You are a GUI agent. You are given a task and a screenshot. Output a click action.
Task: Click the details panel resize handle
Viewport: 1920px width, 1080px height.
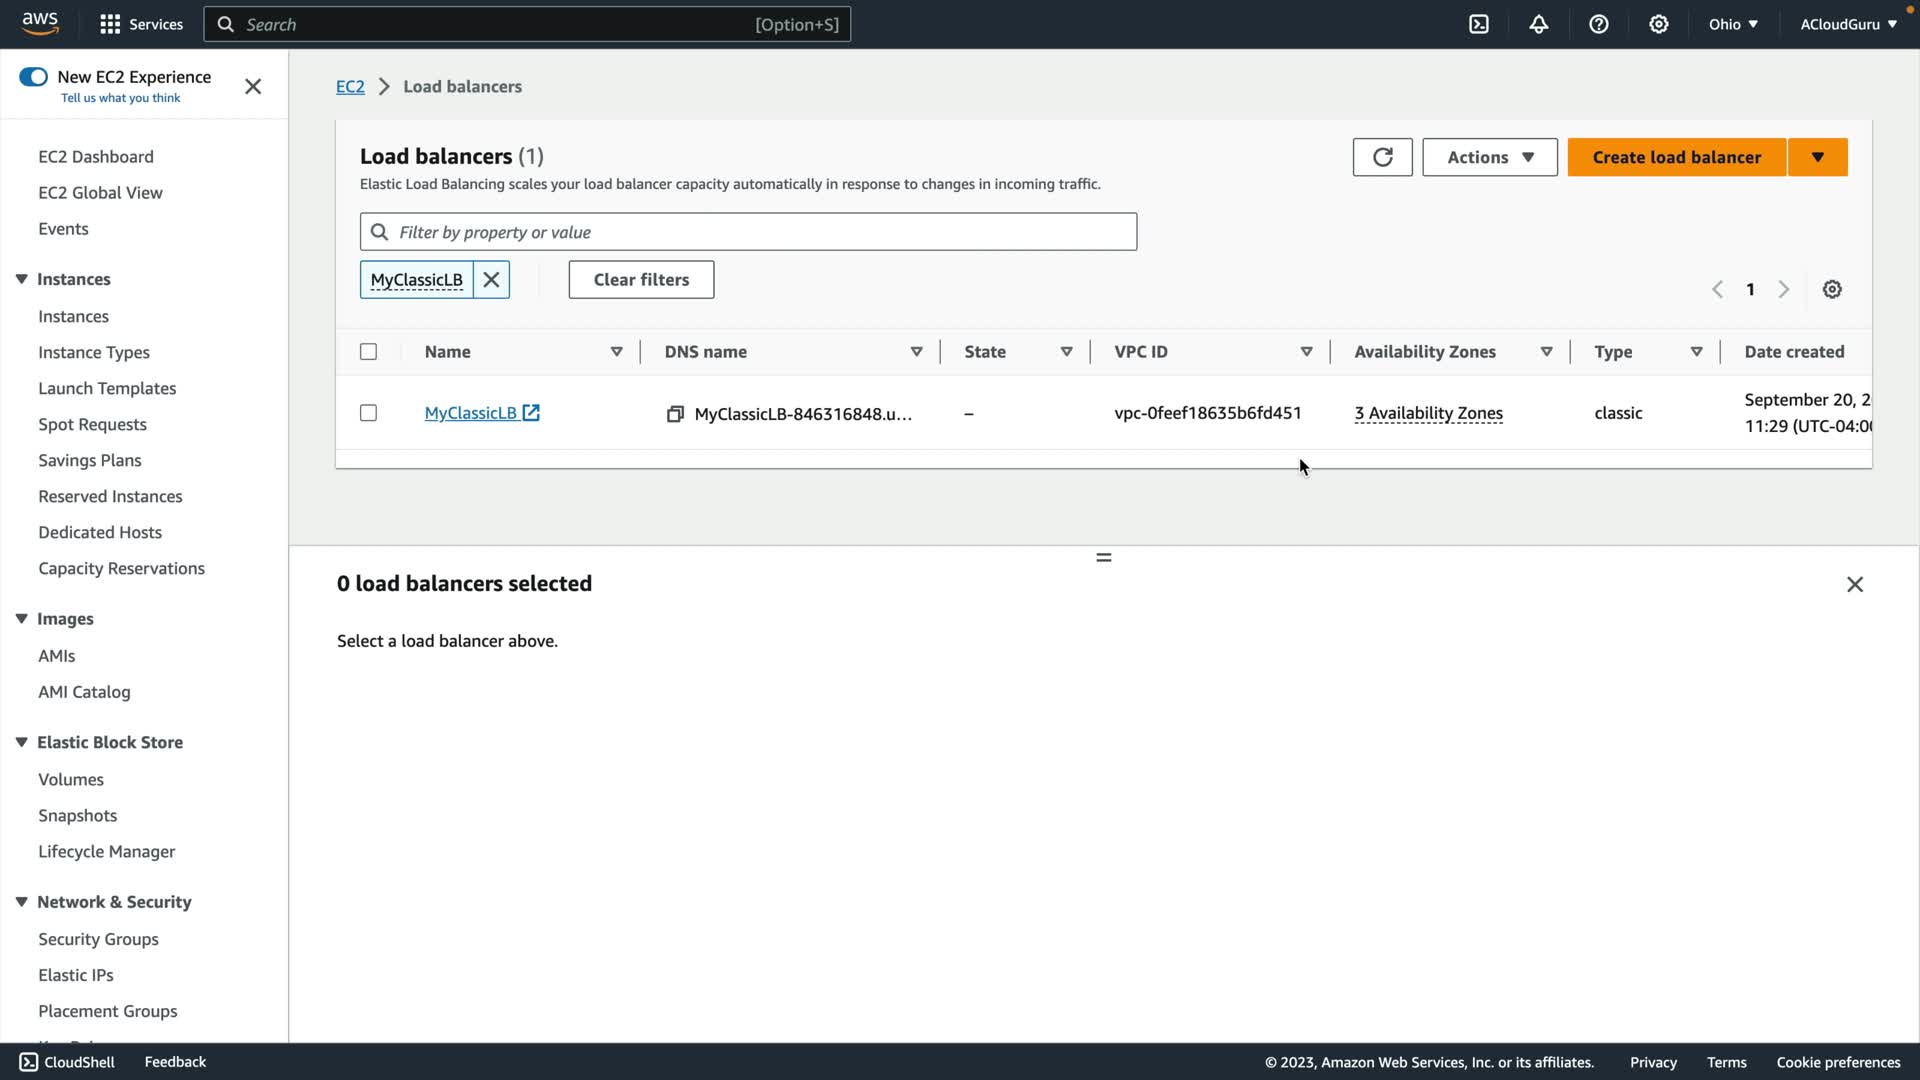point(1104,558)
